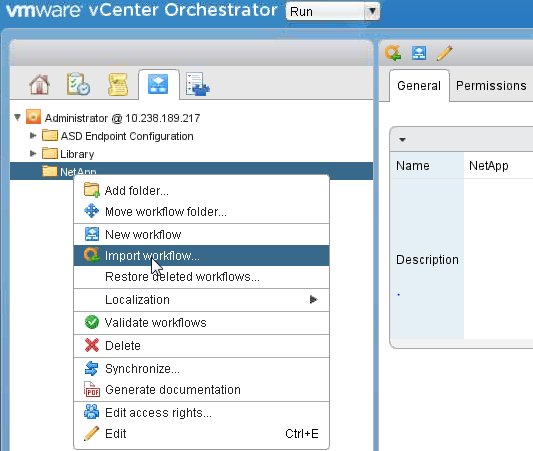Choose Delete from the context menu
This screenshot has width=533, height=451.
point(202,346)
